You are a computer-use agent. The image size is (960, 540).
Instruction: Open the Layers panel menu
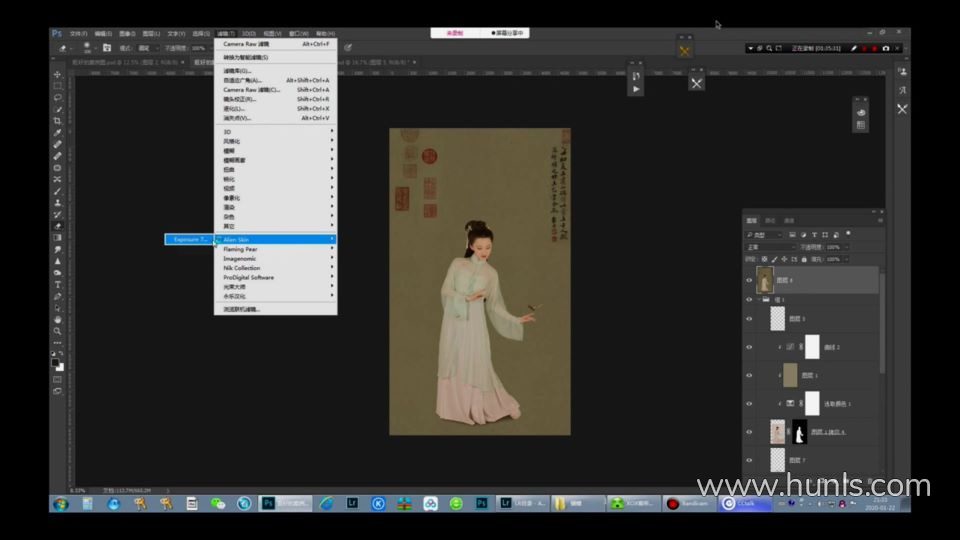pos(880,220)
